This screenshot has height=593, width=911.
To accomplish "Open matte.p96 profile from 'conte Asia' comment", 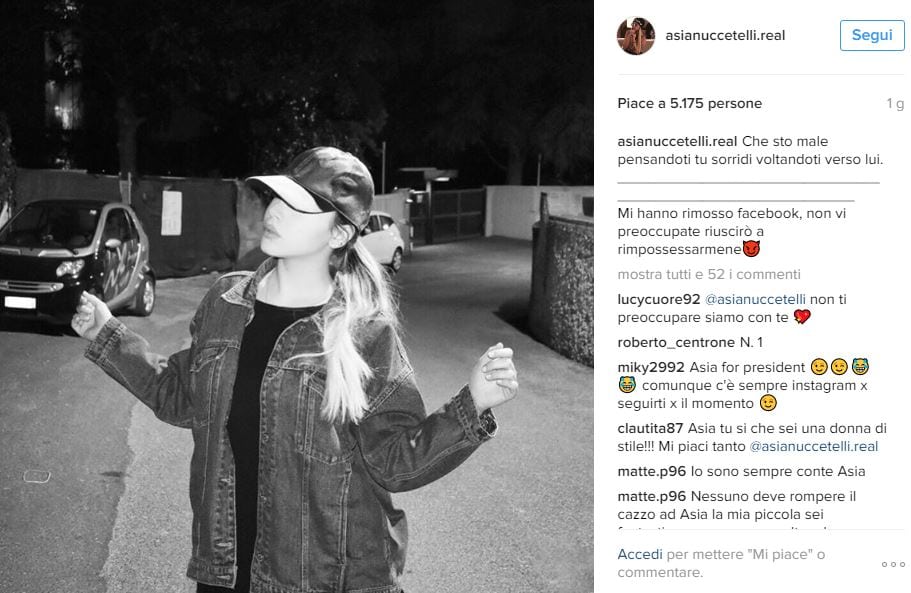I will click(x=652, y=472).
